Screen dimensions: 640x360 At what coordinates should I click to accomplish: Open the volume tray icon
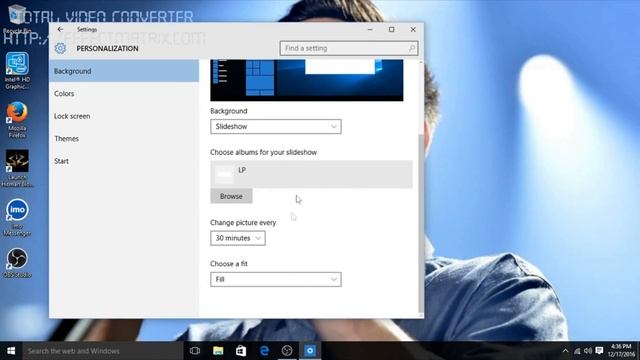click(x=588, y=351)
